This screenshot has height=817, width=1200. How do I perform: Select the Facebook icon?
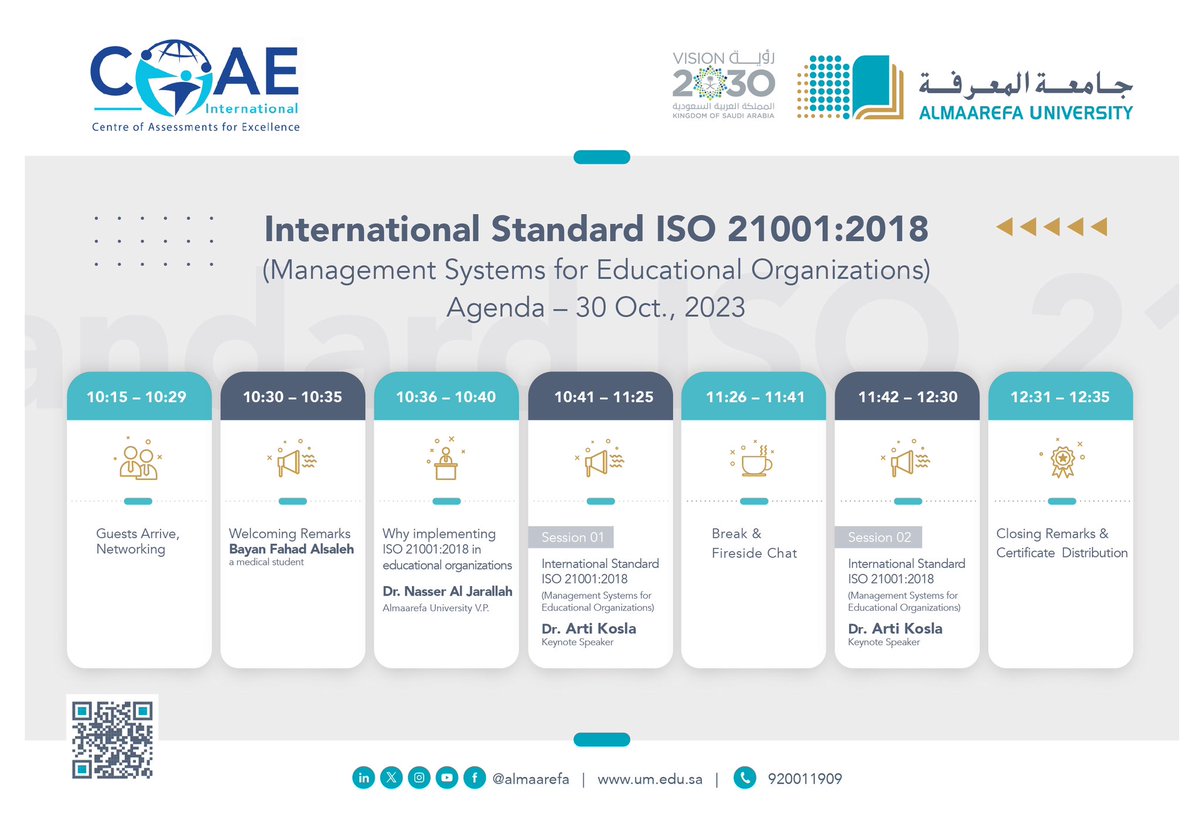(x=474, y=777)
